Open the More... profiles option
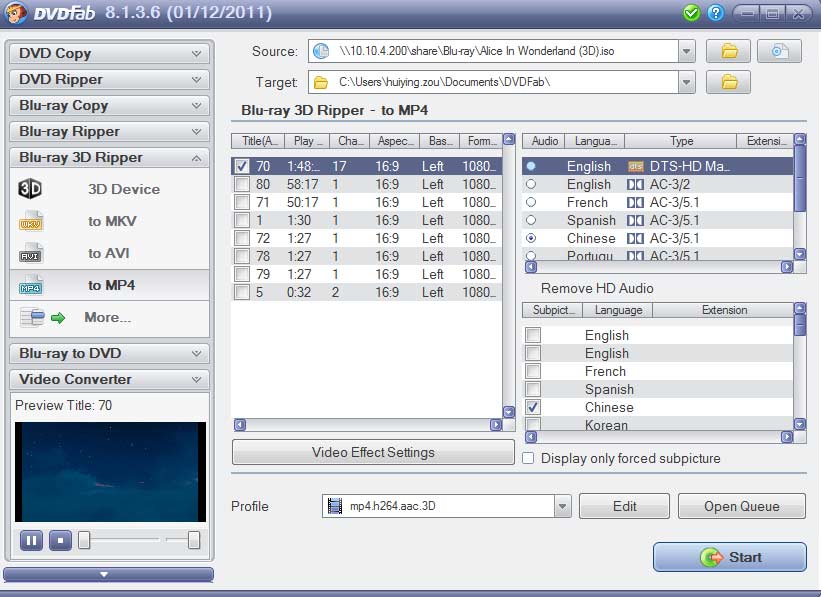This screenshot has width=821, height=597. click(x=108, y=317)
